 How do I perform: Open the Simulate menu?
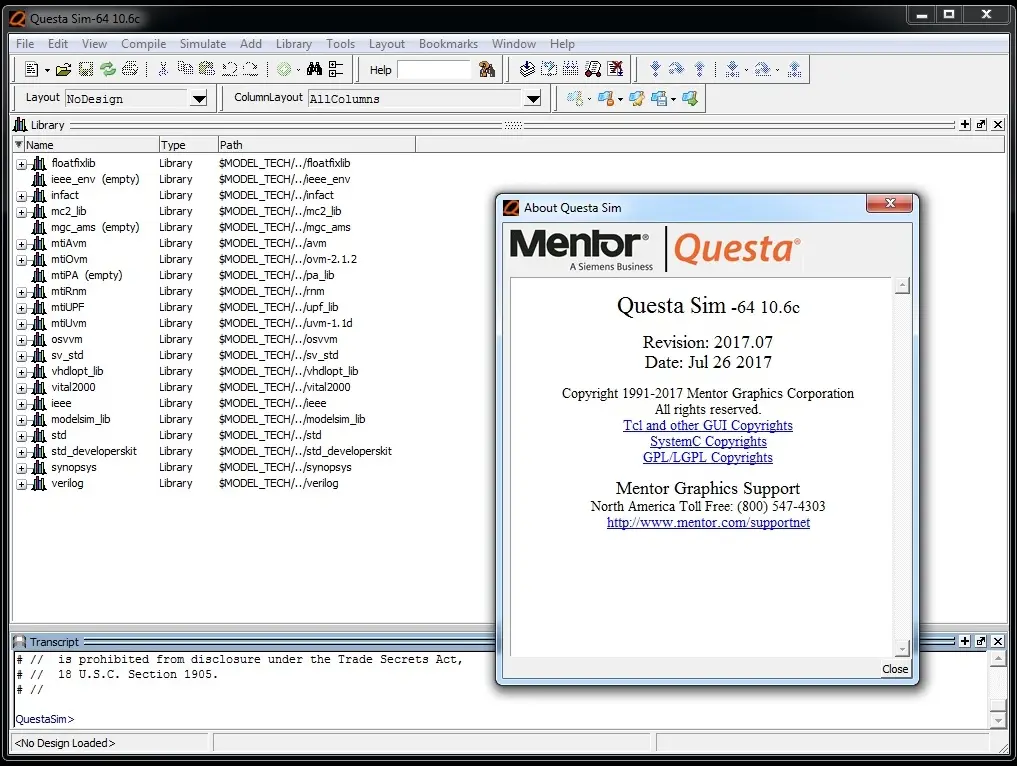203,43
